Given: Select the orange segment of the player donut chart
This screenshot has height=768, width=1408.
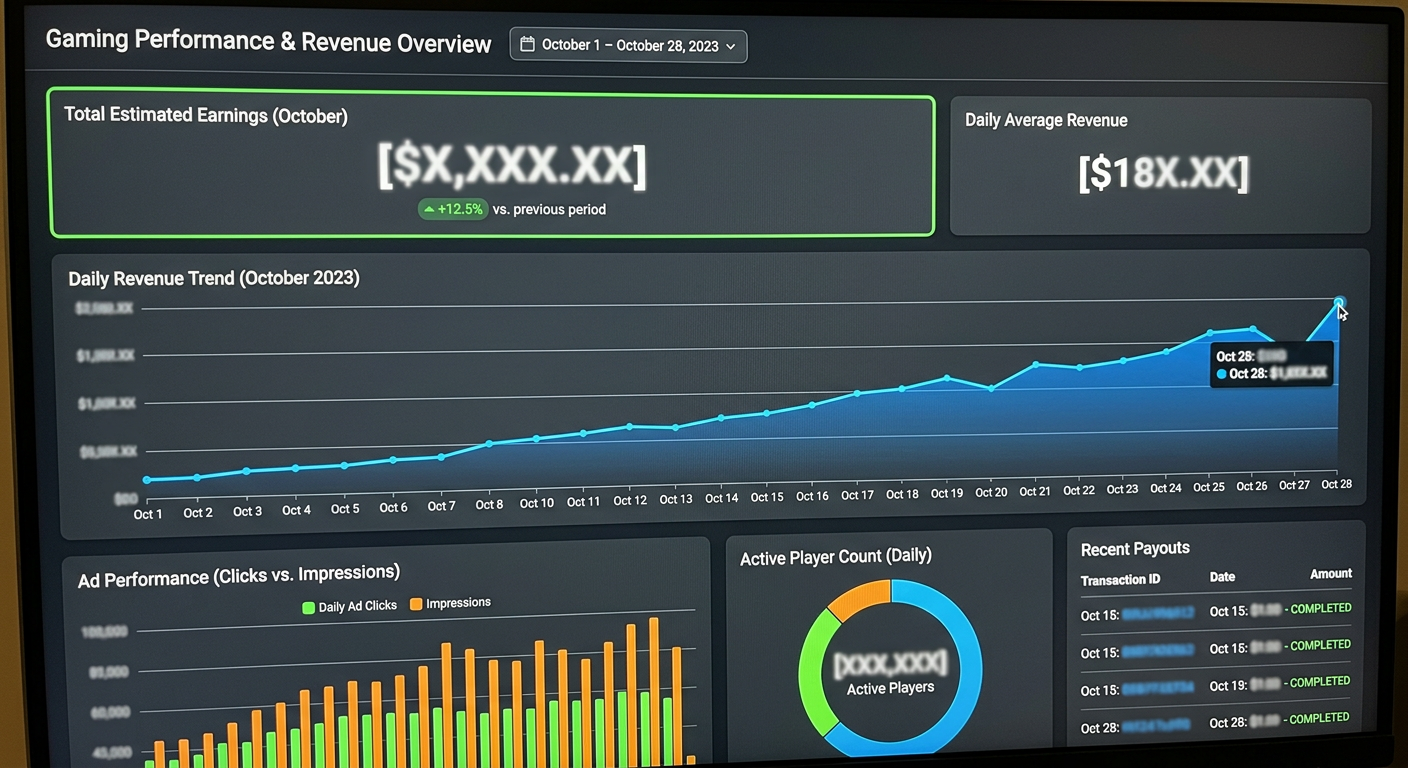Looking at the screenshot, I should pyautogui.click(x=858, y=598).
